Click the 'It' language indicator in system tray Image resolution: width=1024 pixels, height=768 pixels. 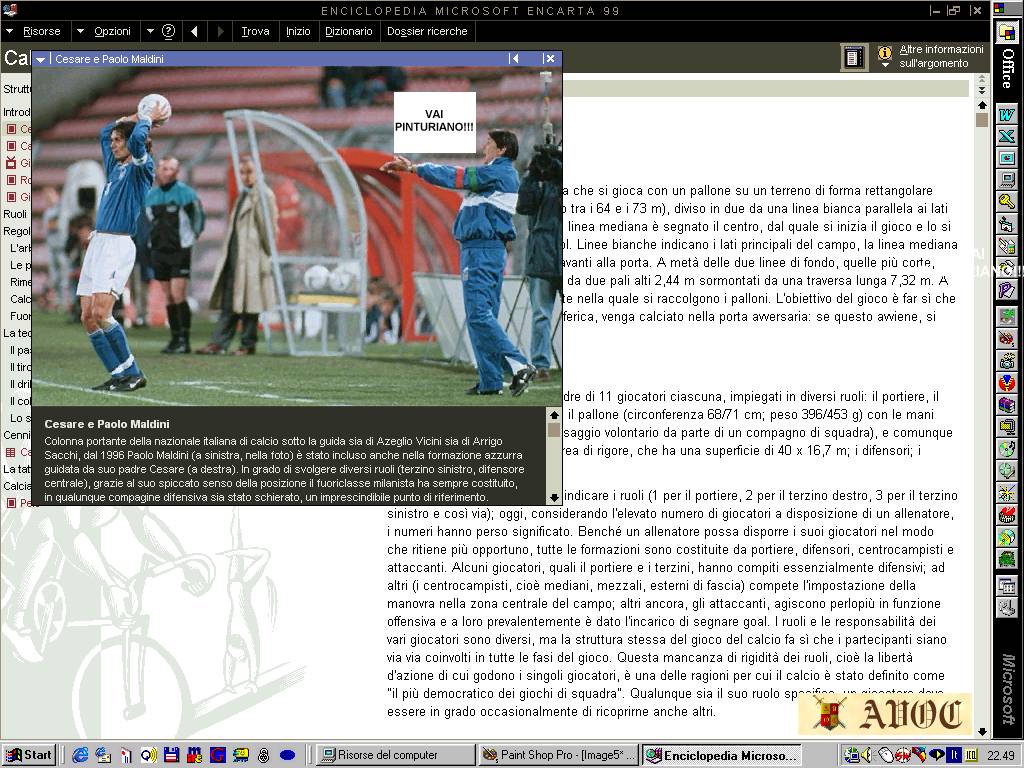click(x=954, y=755)
